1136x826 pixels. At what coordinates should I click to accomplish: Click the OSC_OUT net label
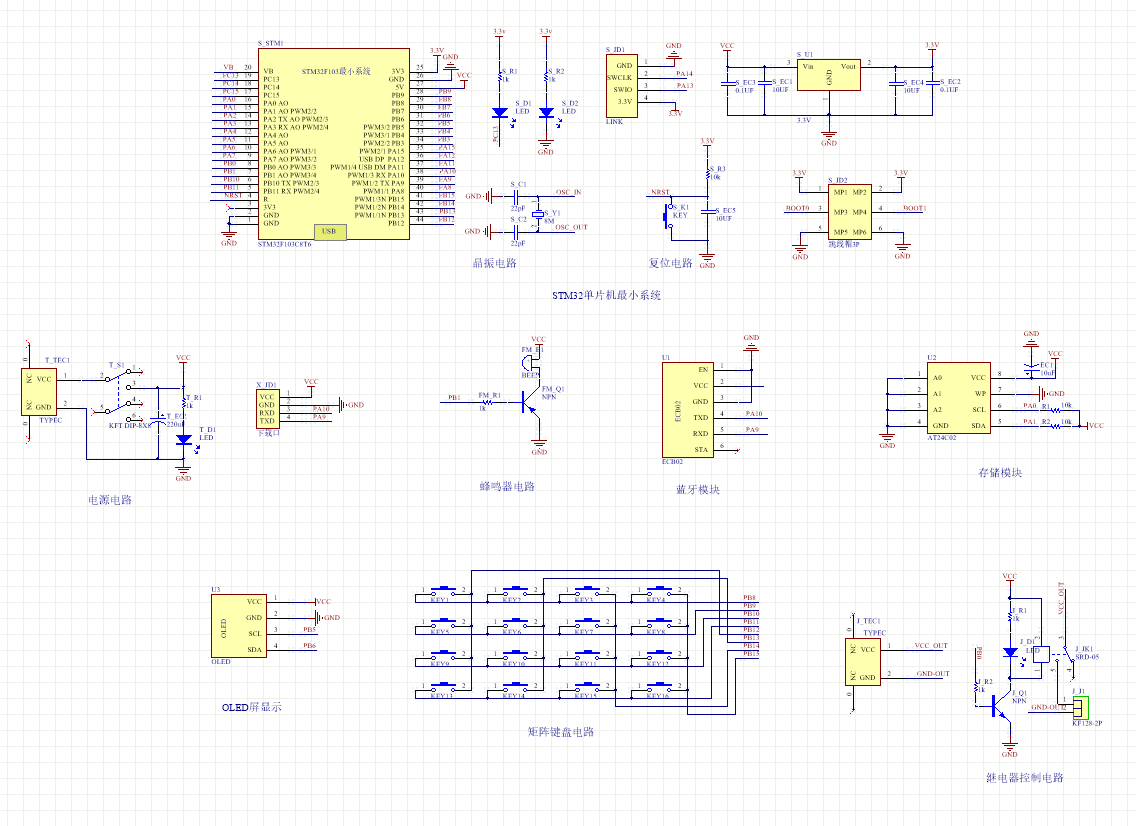[x=572, y=227]
